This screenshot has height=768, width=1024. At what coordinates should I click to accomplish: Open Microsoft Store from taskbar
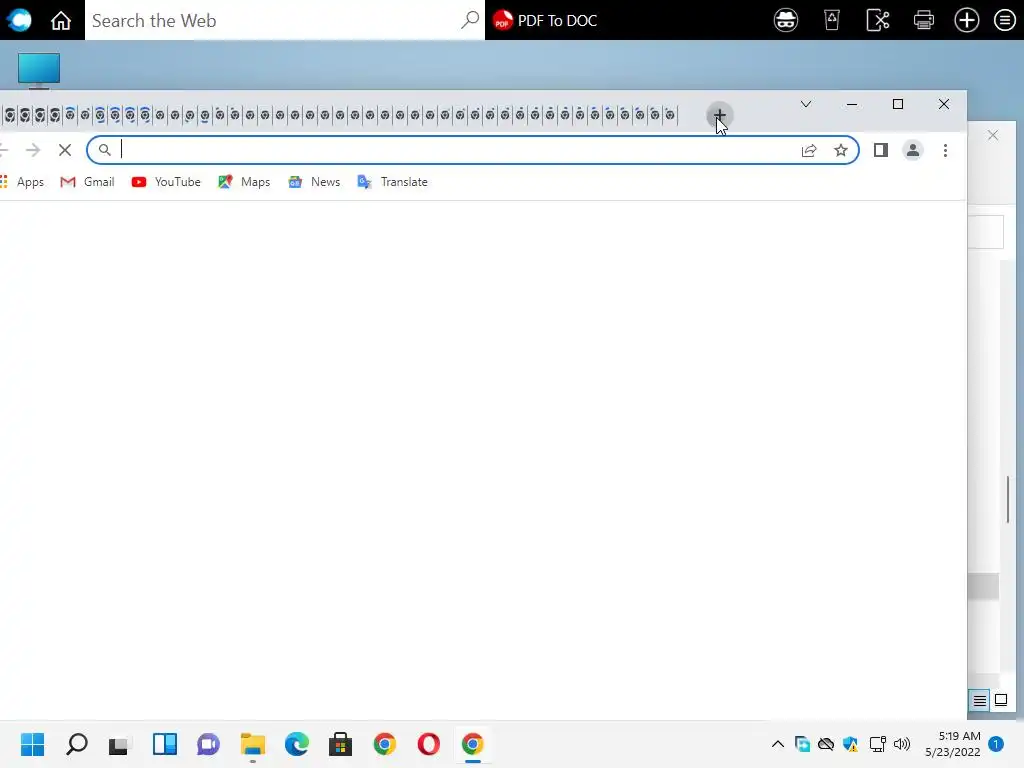pyautogui.click(x=340, y=744)
